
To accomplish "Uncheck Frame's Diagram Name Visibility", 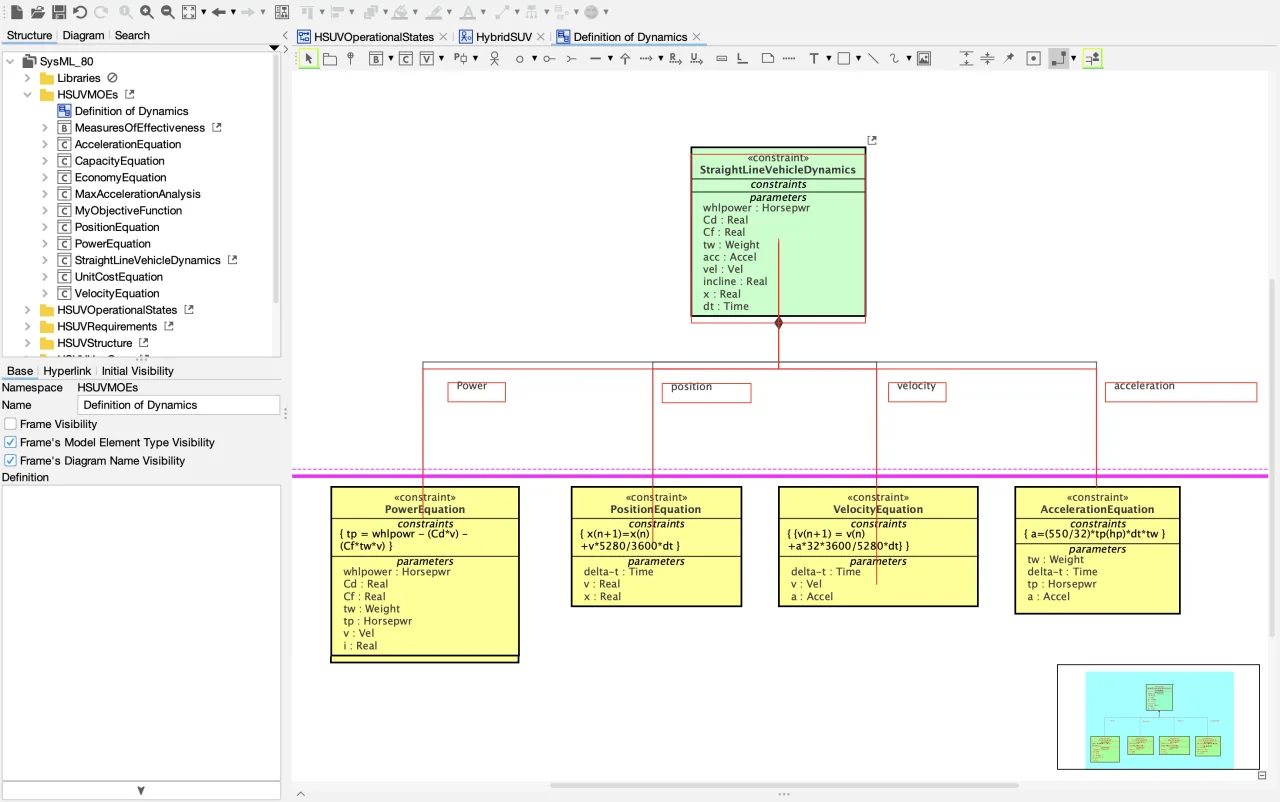I will point(11,461).
